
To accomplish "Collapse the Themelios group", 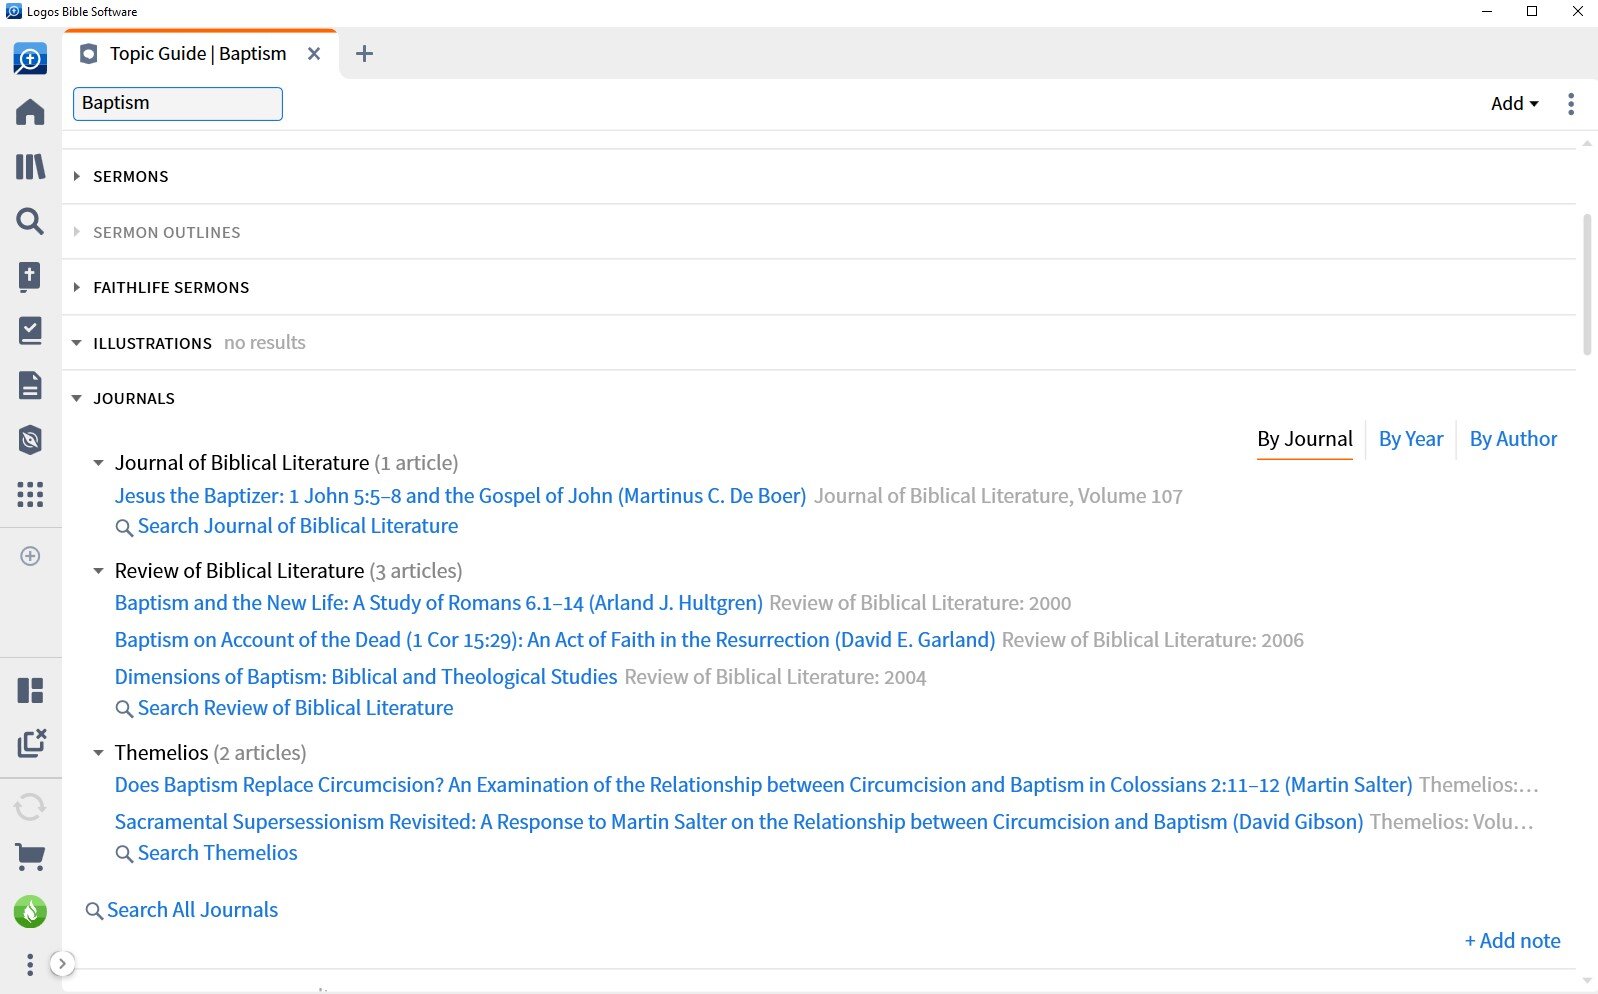I will pyautogui.click(x=98, y=753).
